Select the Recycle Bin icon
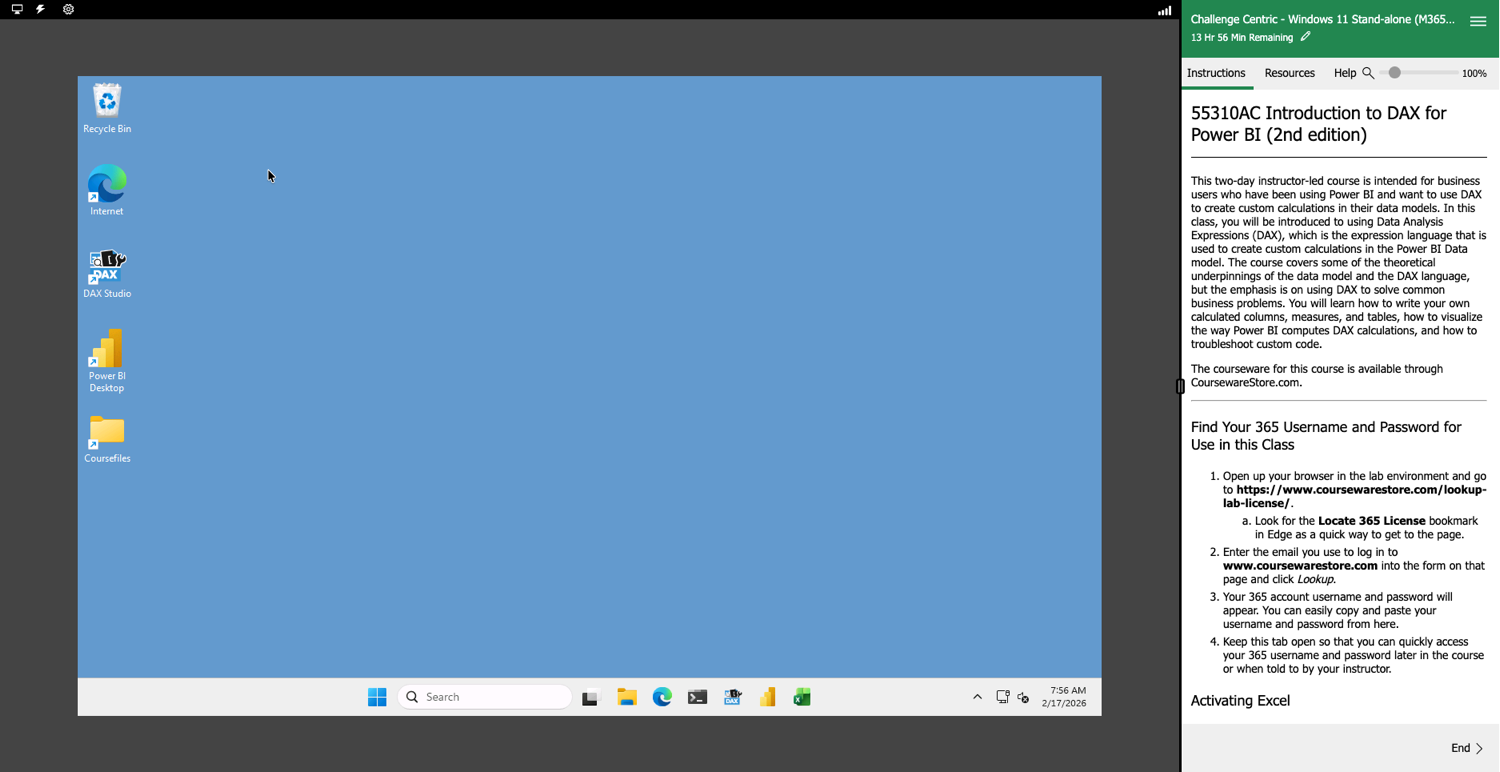 [x=107, y=103]
